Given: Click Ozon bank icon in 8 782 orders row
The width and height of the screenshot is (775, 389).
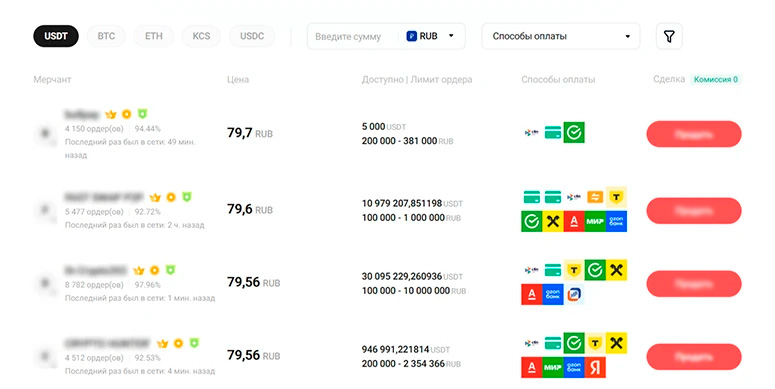Looking at the screenshot, I should pos(553,294).
